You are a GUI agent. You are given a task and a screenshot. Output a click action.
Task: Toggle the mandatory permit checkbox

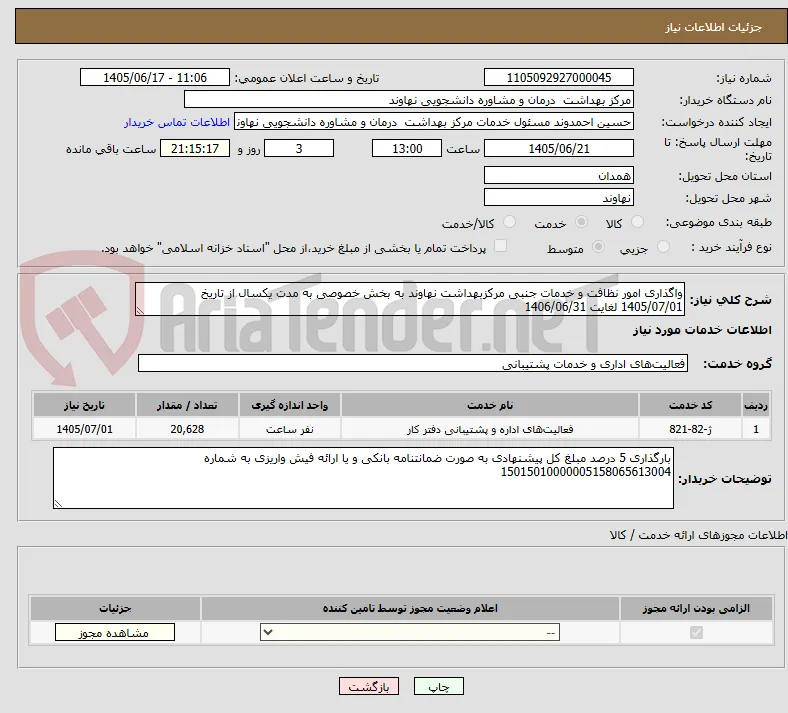coord(696,632)
